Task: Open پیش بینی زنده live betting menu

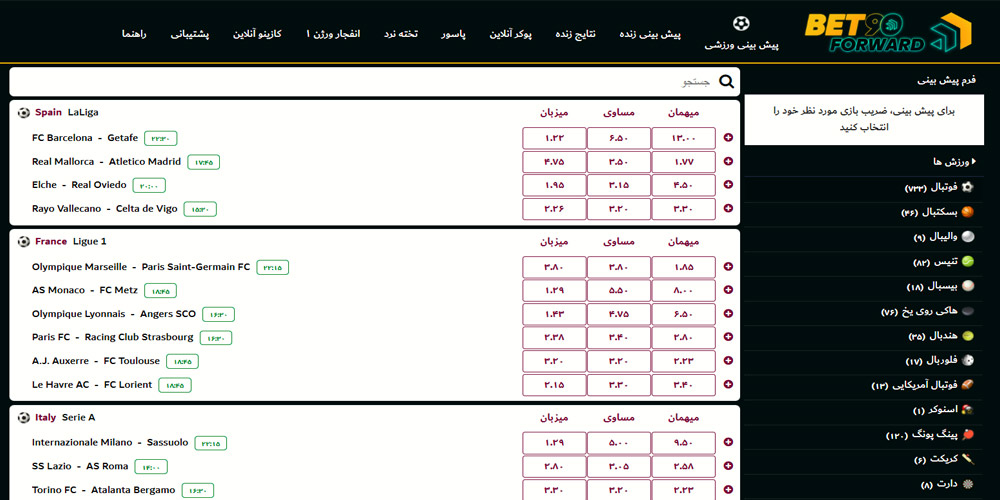Action: coord(650,34)
